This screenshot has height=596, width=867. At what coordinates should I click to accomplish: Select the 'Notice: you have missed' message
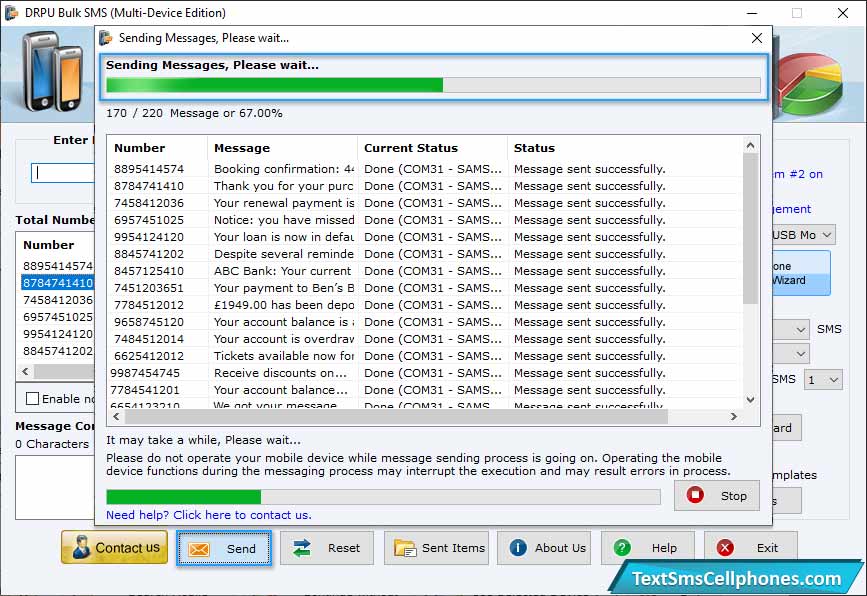point(284,220)
